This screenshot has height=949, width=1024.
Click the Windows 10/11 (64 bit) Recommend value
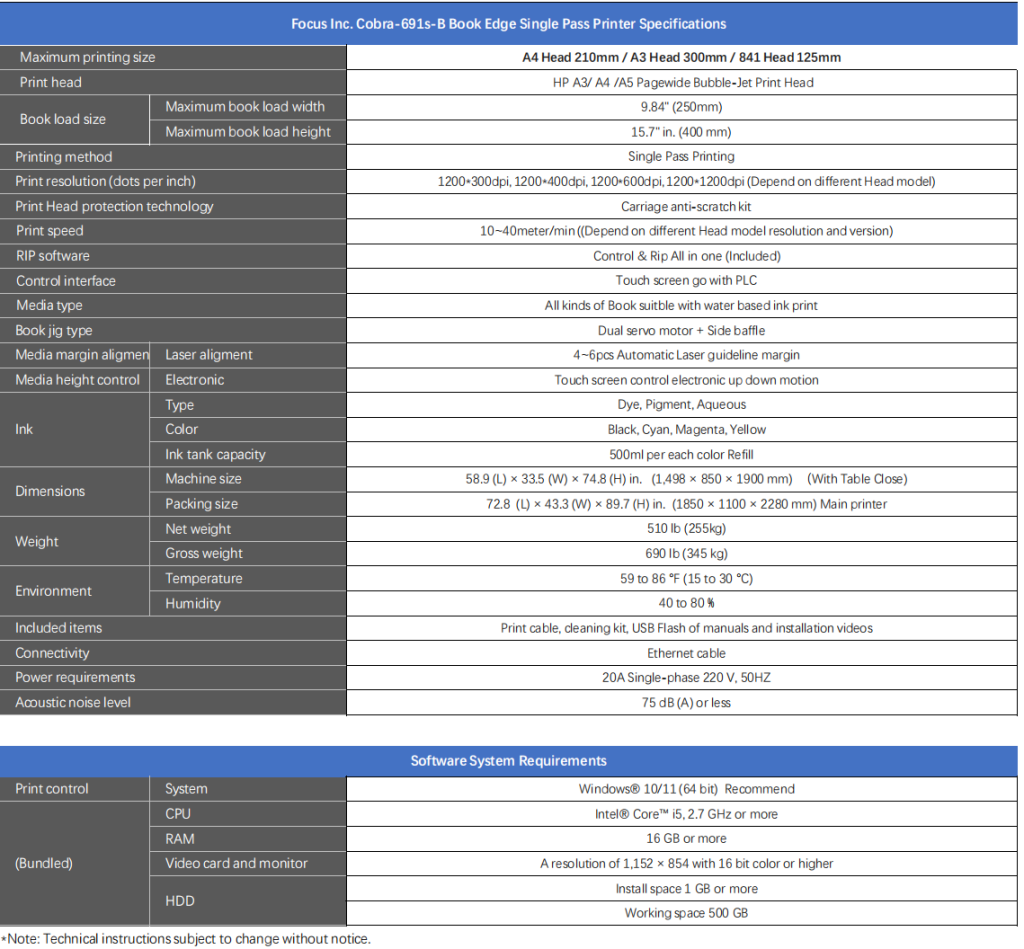tap(686, 789)
